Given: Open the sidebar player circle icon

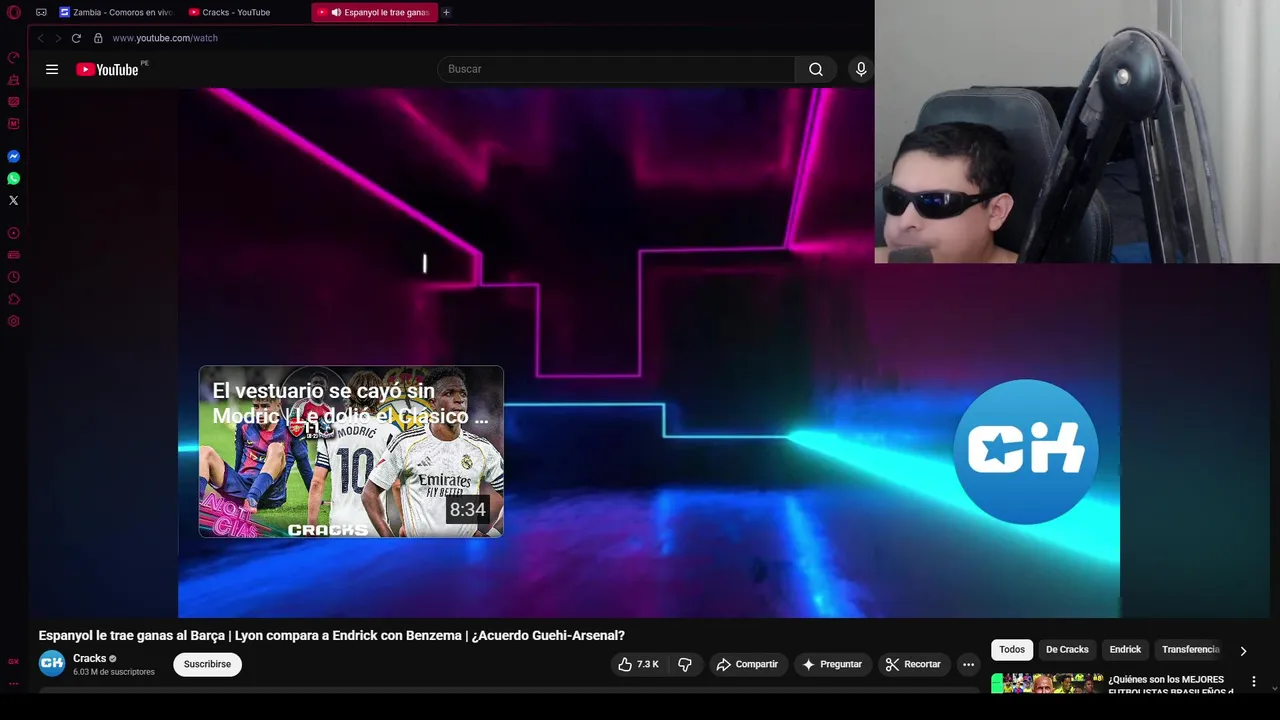Looking at the screenshot, I should pyautogui.click(x=14, y=233).
